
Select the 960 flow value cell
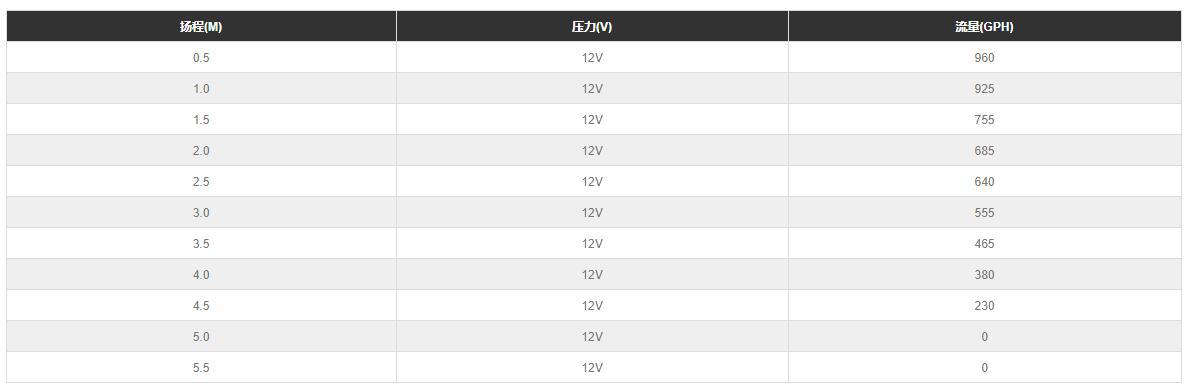[985, 58]
